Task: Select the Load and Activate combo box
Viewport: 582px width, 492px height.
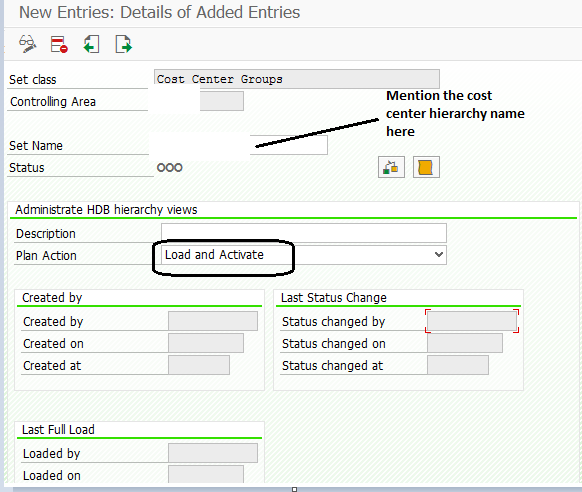Action: pyautogui.click(x=304, y=255)
